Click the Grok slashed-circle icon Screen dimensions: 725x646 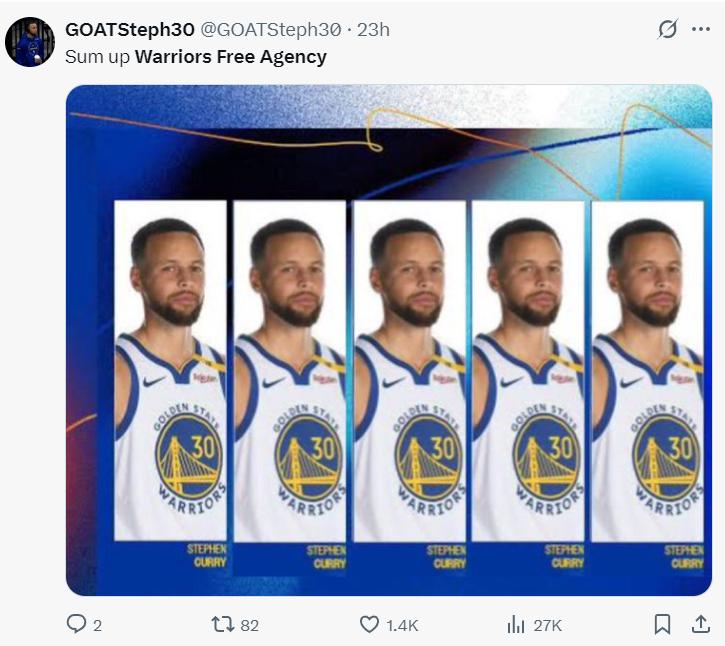(x=668, y=29)
